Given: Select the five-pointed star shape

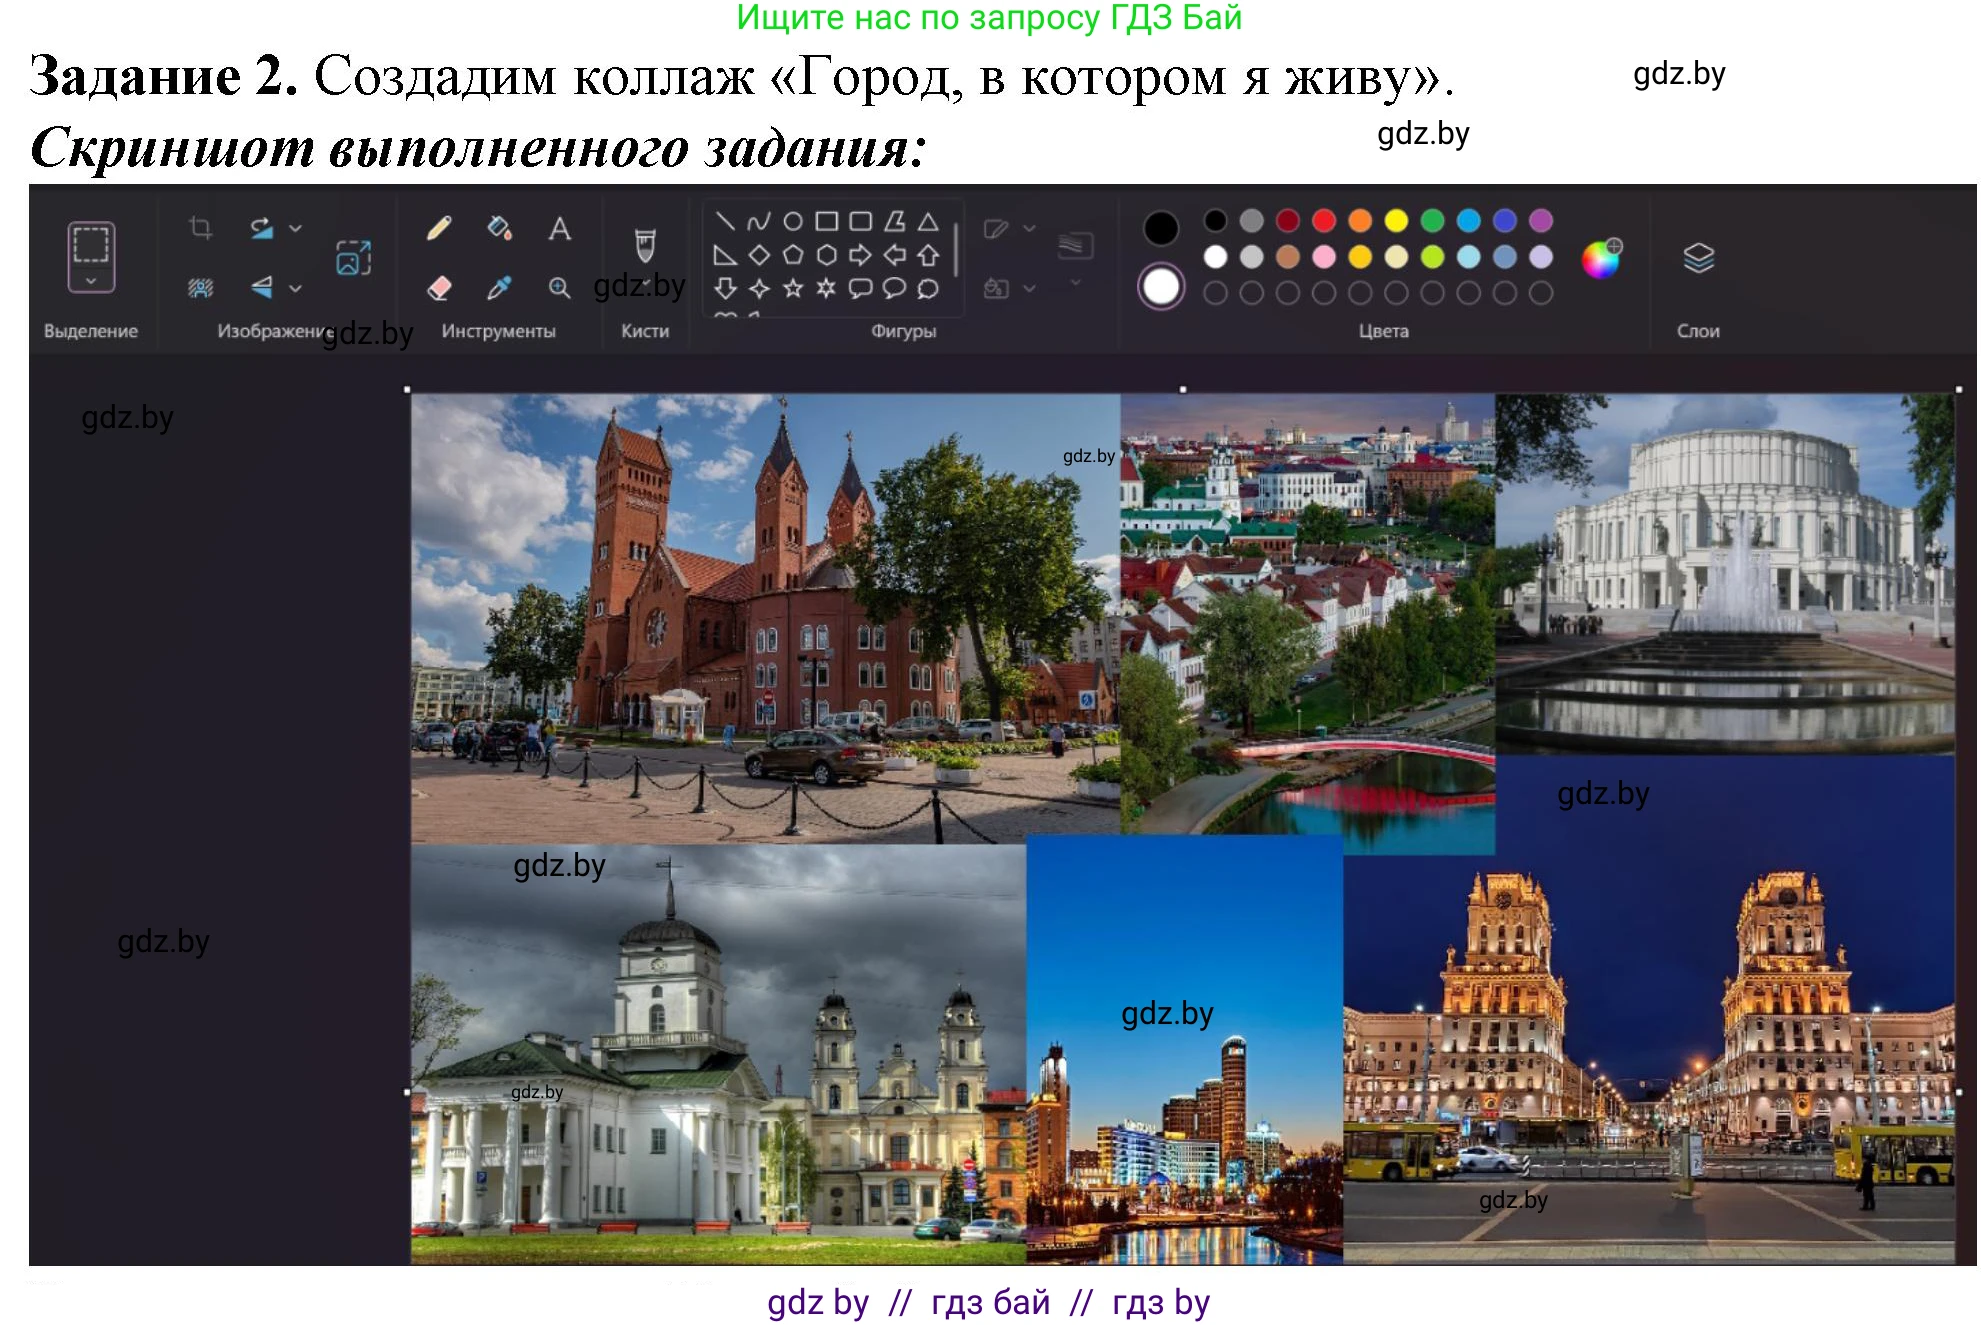Looking at the screenshot, I should [791, 286].
